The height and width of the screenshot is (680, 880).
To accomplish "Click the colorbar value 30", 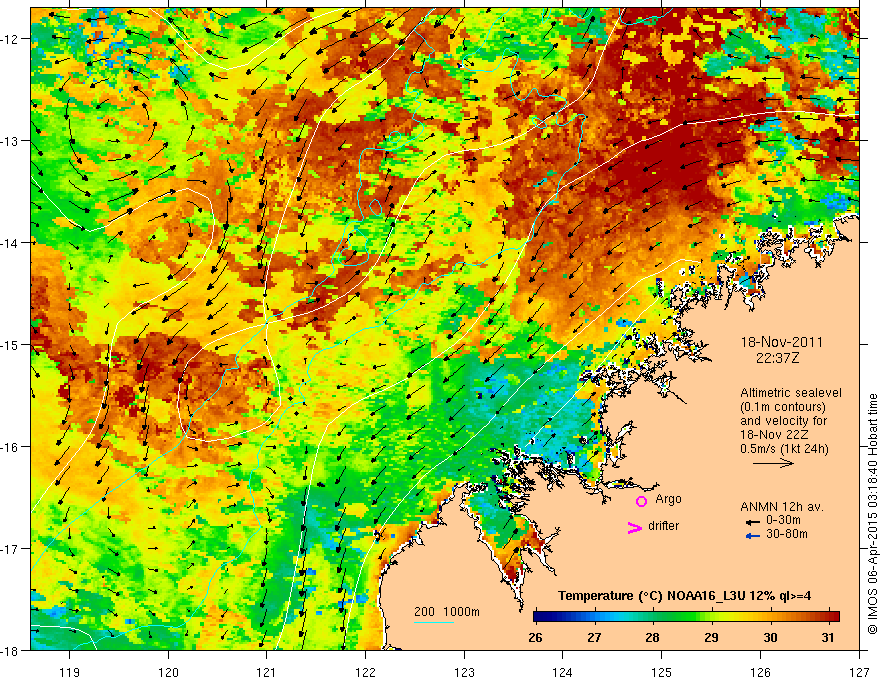I will (x=771, y=637).
